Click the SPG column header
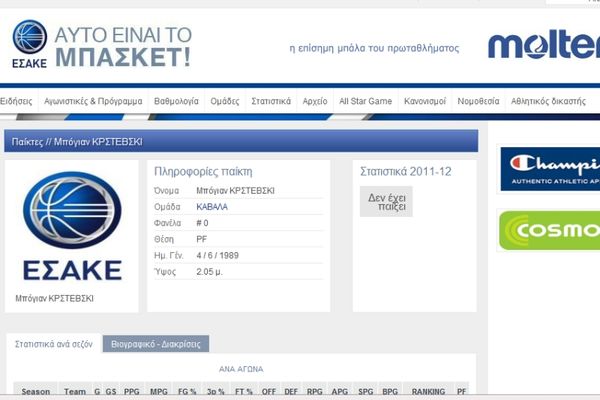This screenshot has width=600, height=400. click(x=365, y=391)
